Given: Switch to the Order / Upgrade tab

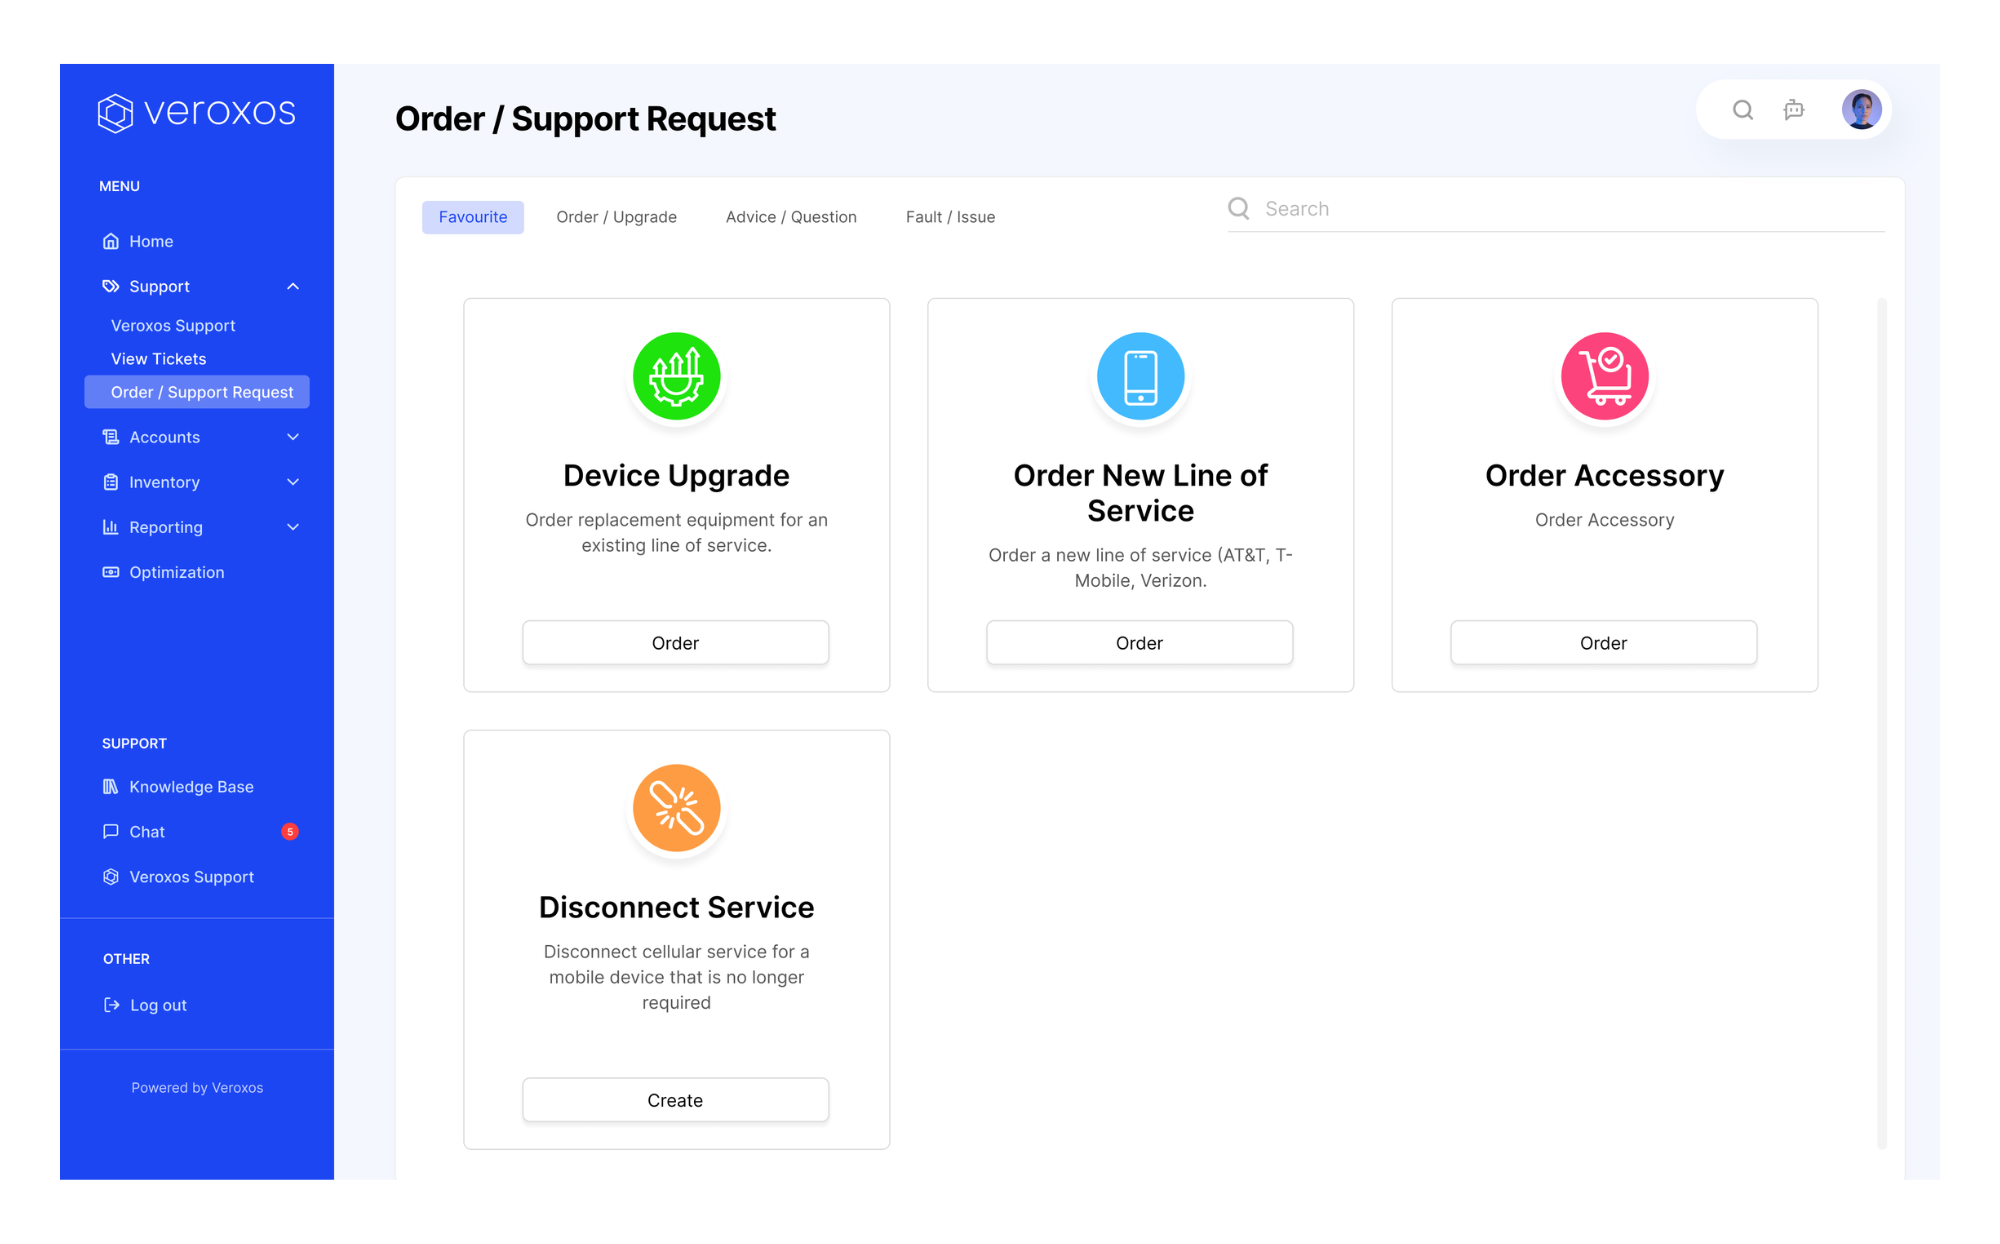Looking at the screenshot, I should [616, 217].
